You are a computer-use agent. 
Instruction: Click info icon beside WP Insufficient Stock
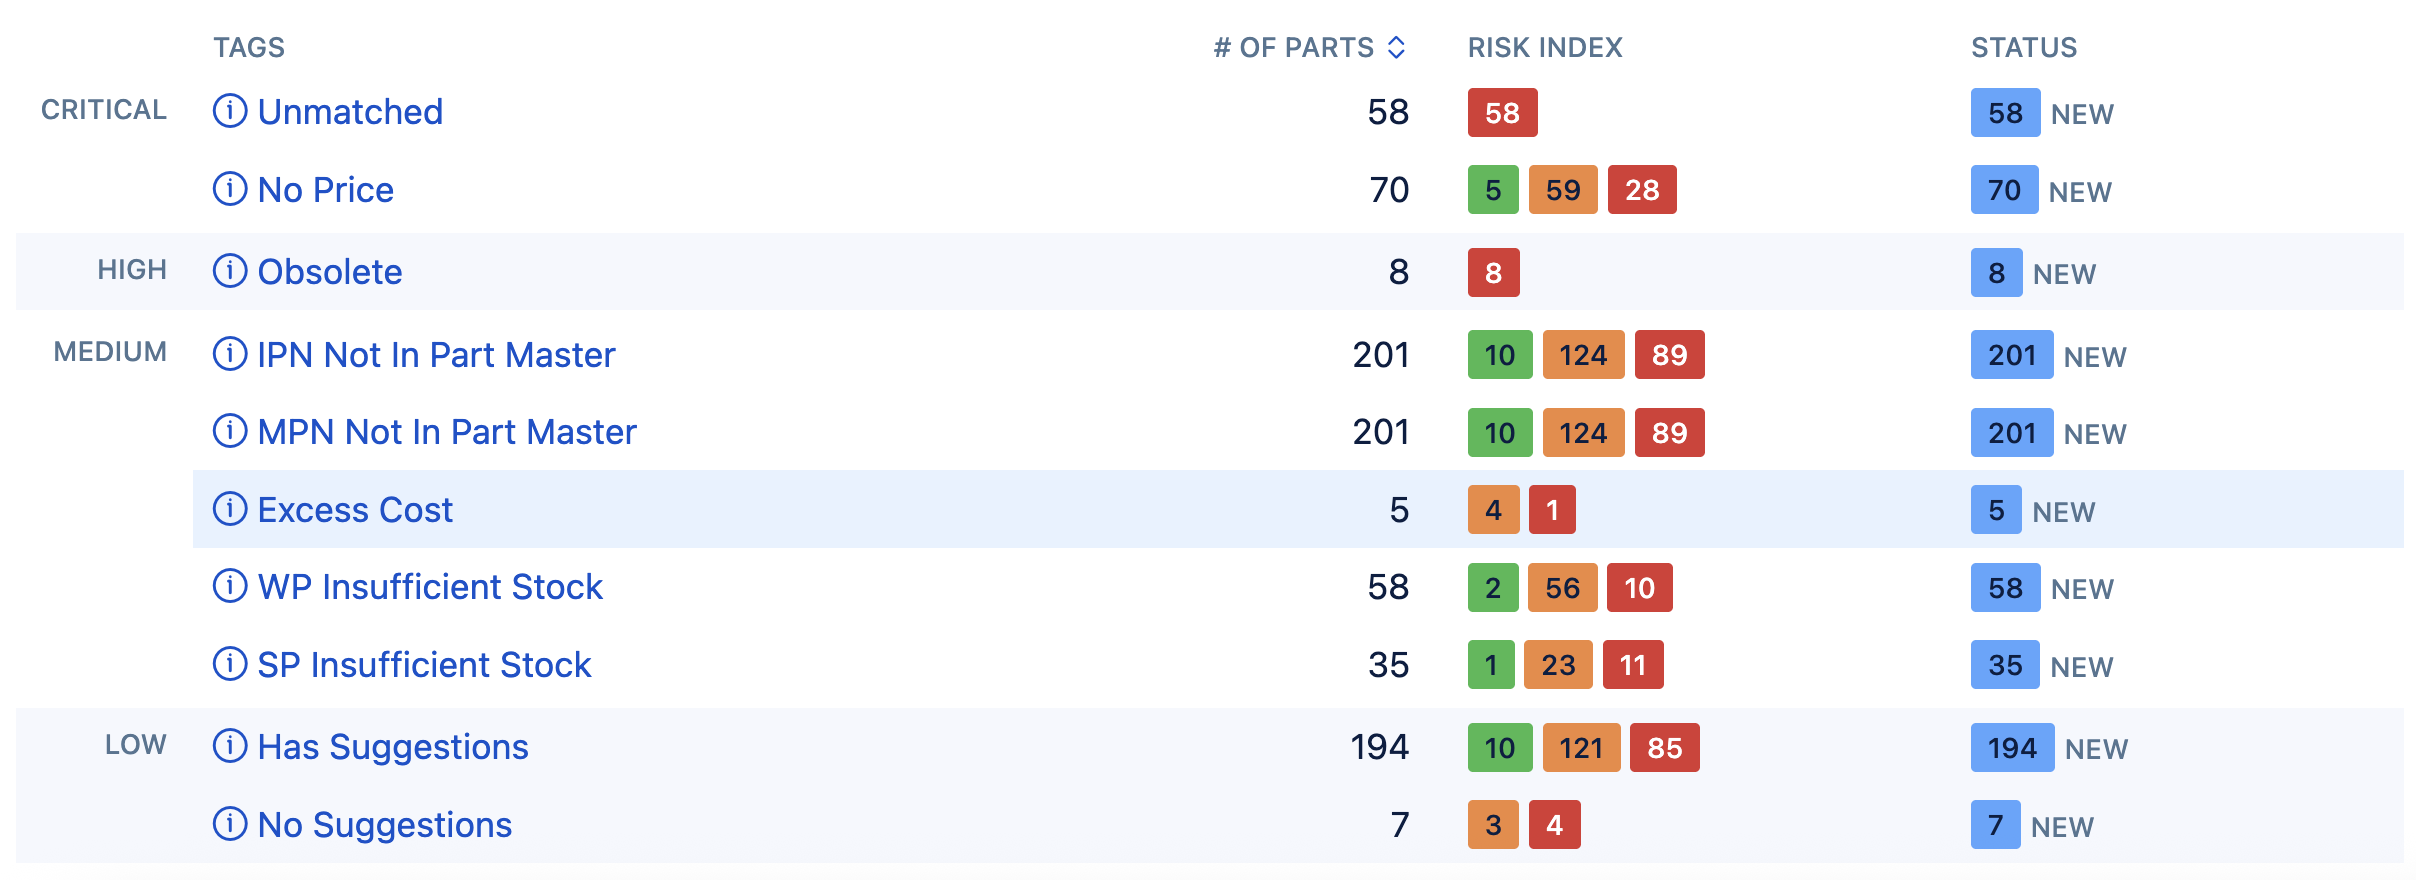[x=230, y=586]
